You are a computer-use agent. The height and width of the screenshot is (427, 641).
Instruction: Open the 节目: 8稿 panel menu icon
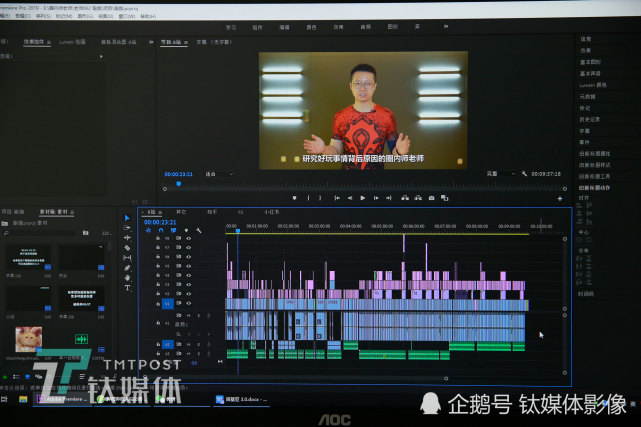tap(186, 42)
